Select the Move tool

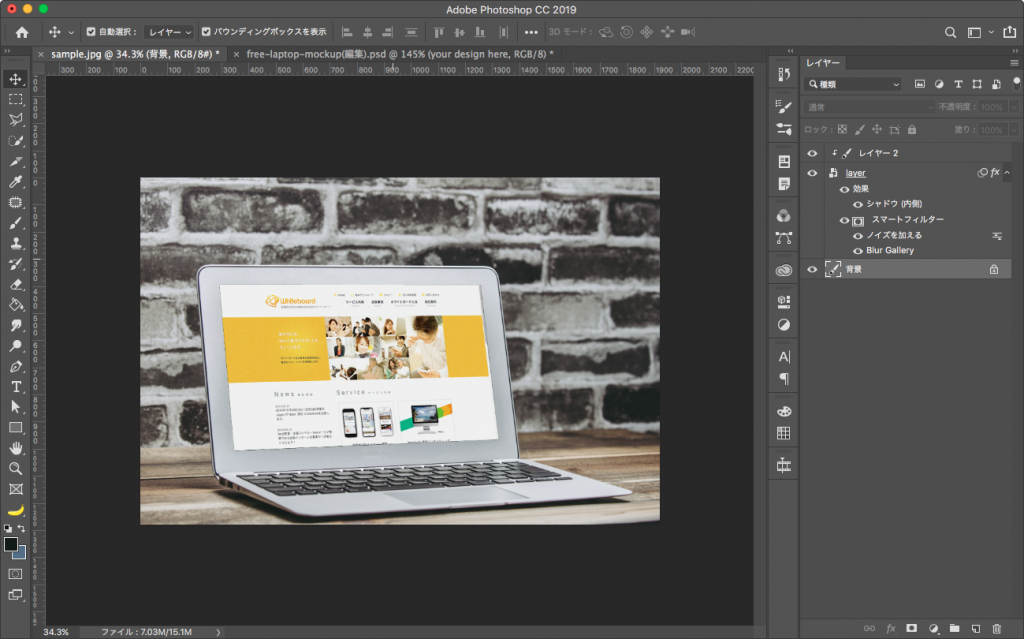(x=13, y=77)
